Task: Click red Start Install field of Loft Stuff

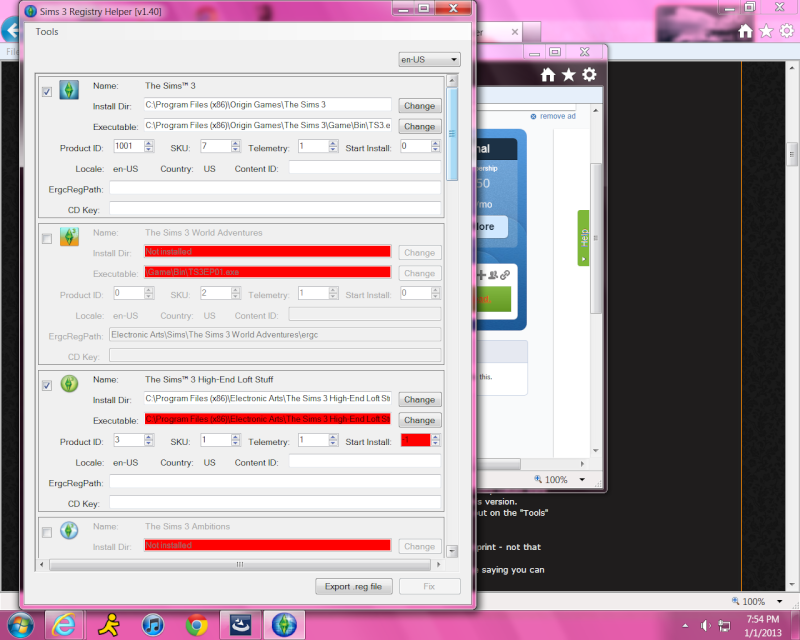Action: pyautogui.click(x=415, y=440)
